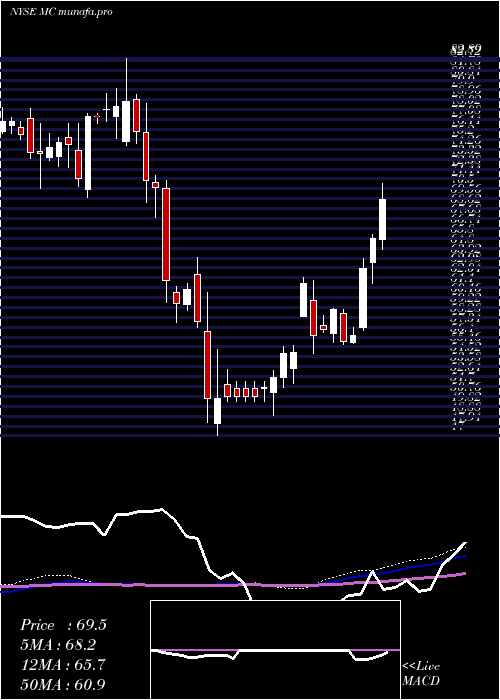This screenshot has height=700, width=500.
Task: Click the '50MA : 60.9' value
Action: [63, 684]
